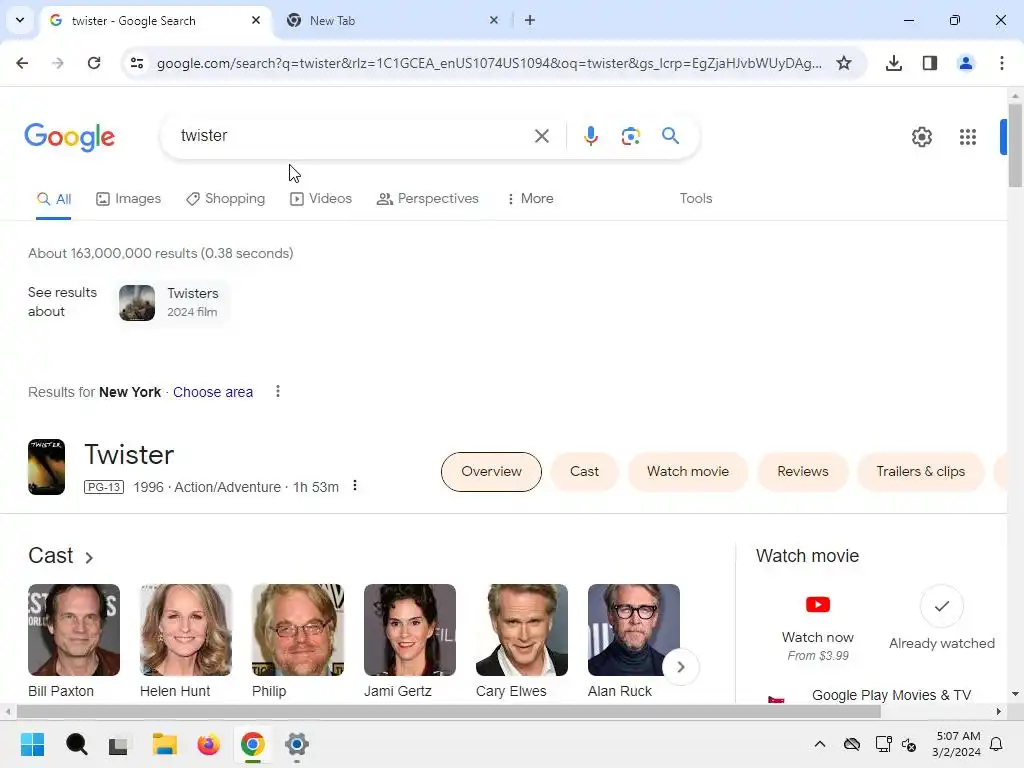Select the Reviews chip
The height and width of the screenshot is (768, 1024).
803,472
